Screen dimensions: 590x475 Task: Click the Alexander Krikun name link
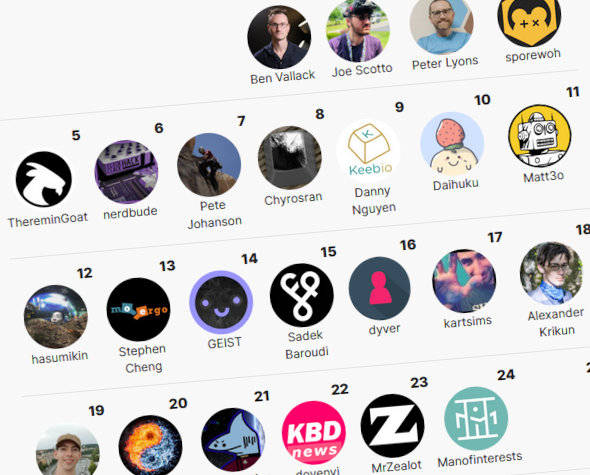556,322
